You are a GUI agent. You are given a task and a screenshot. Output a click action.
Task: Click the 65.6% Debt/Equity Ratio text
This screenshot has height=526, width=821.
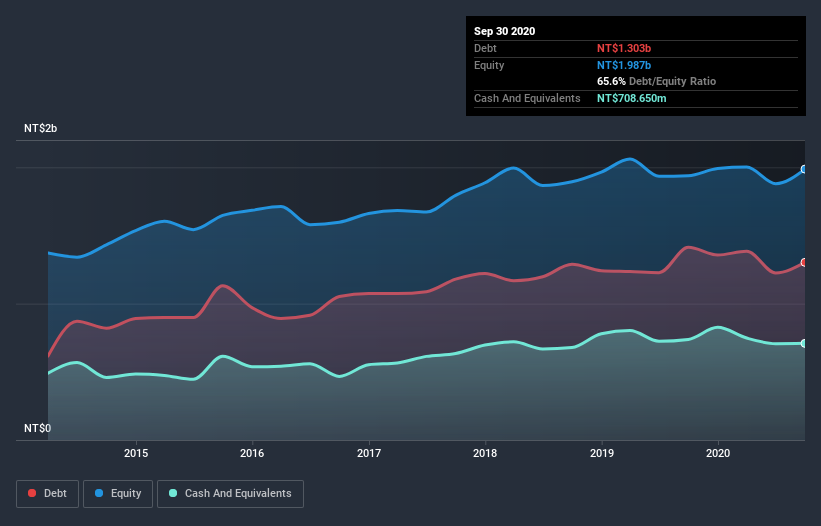click(657, 81)
